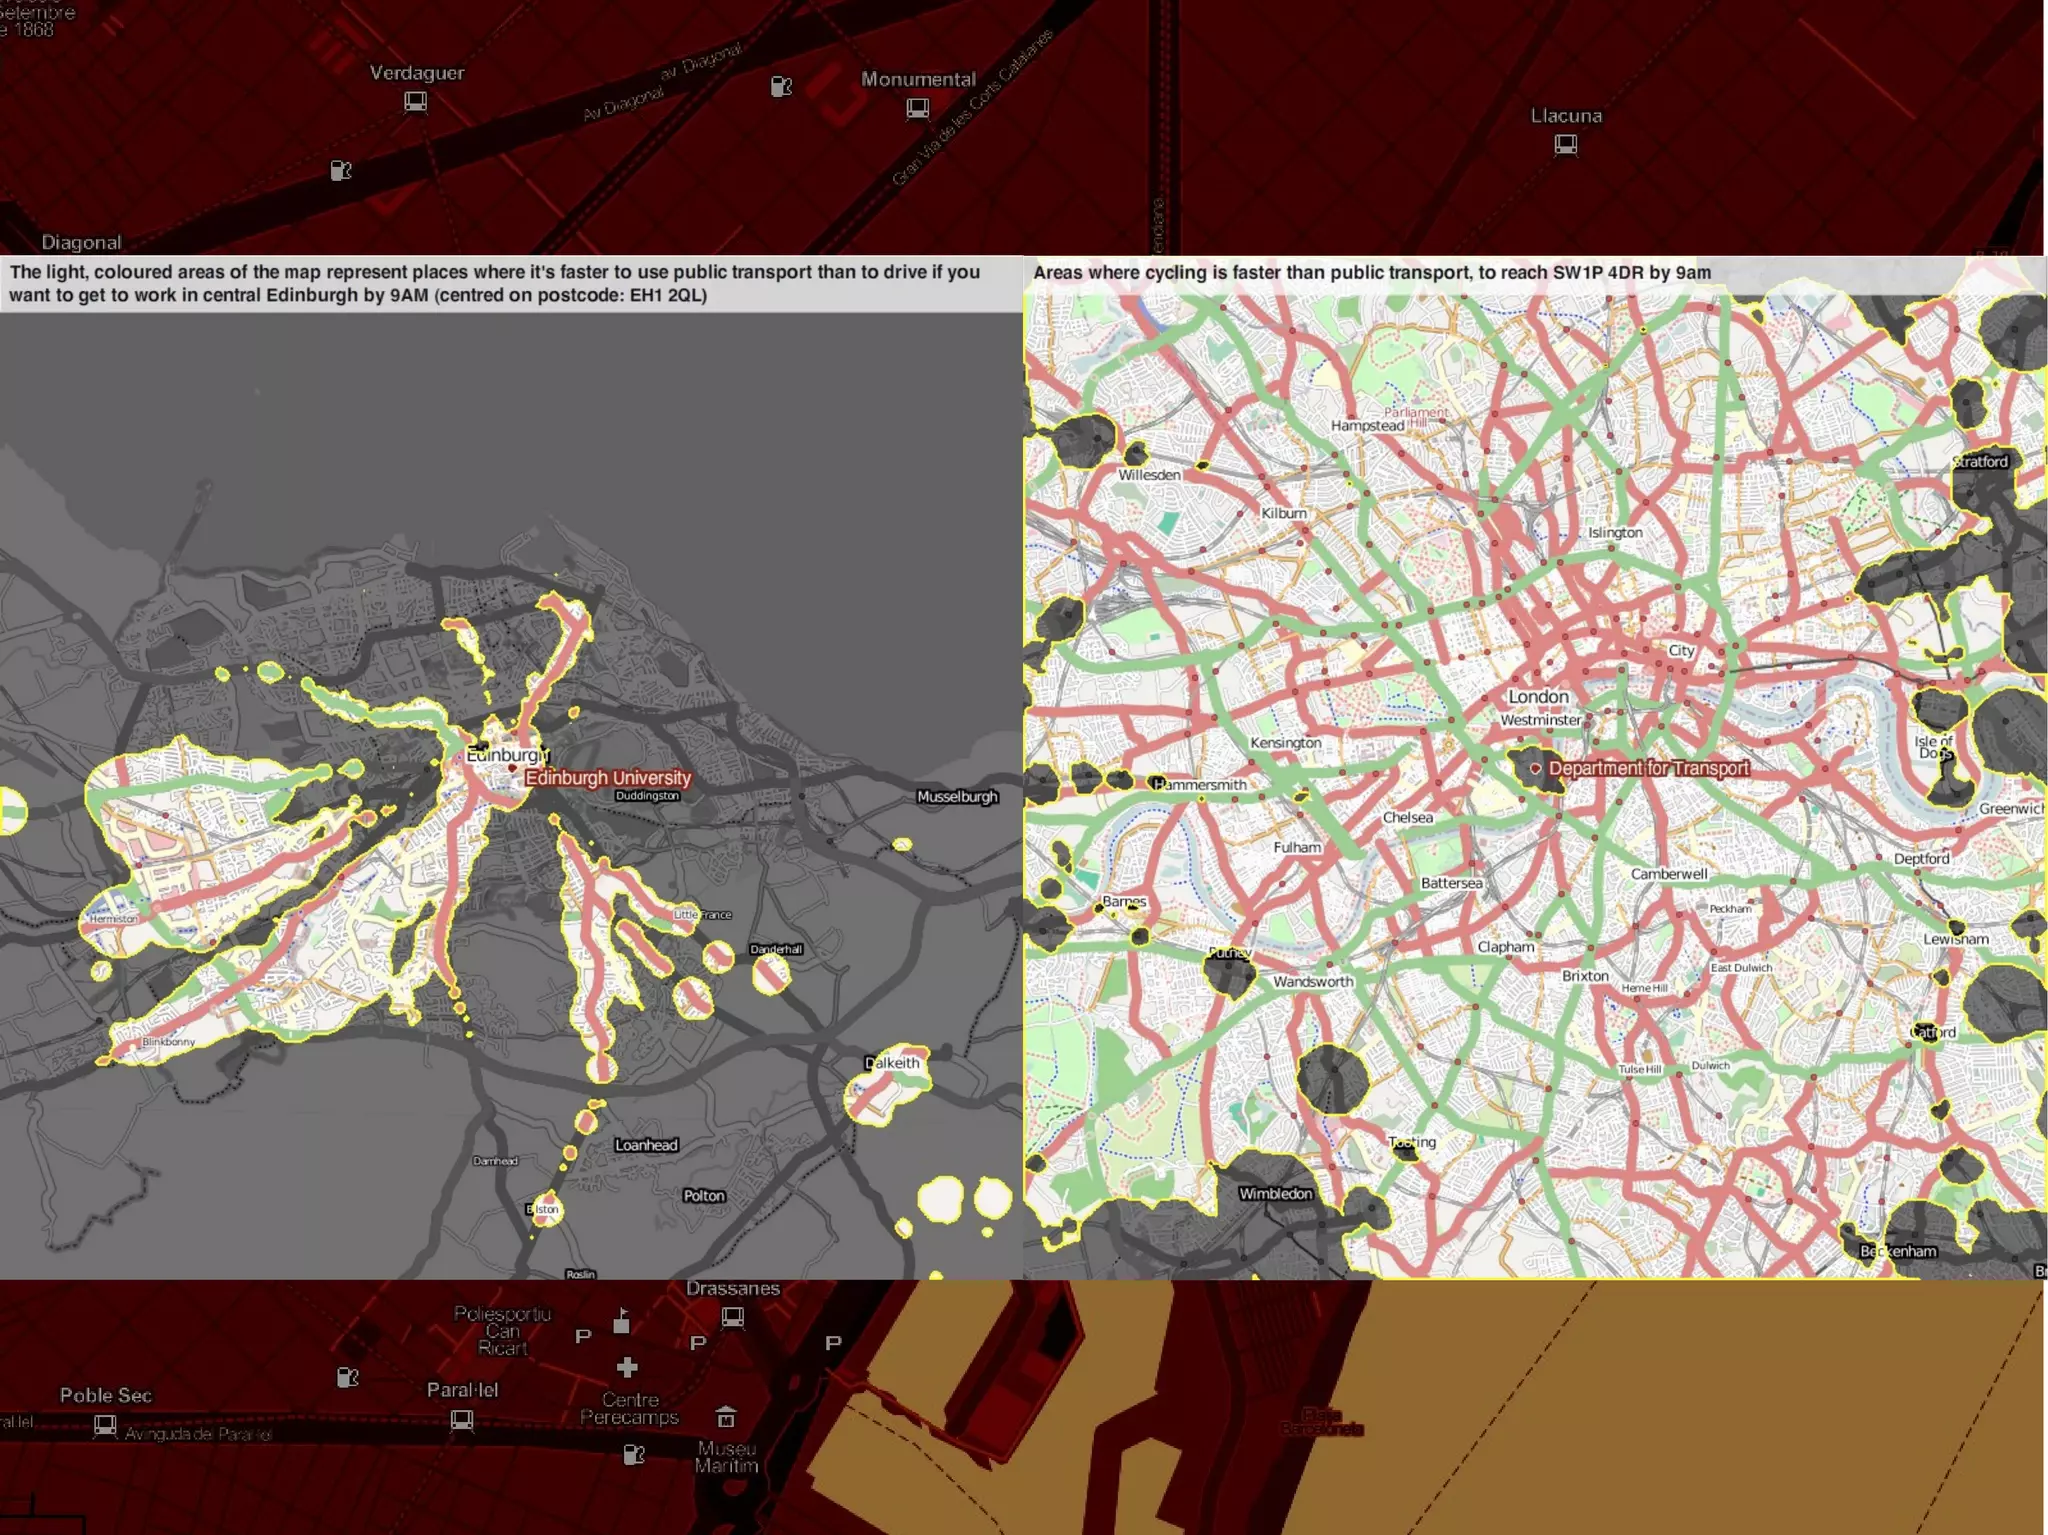
Task: Click the Drassanes metro station icon
Action: [733, 1317]
